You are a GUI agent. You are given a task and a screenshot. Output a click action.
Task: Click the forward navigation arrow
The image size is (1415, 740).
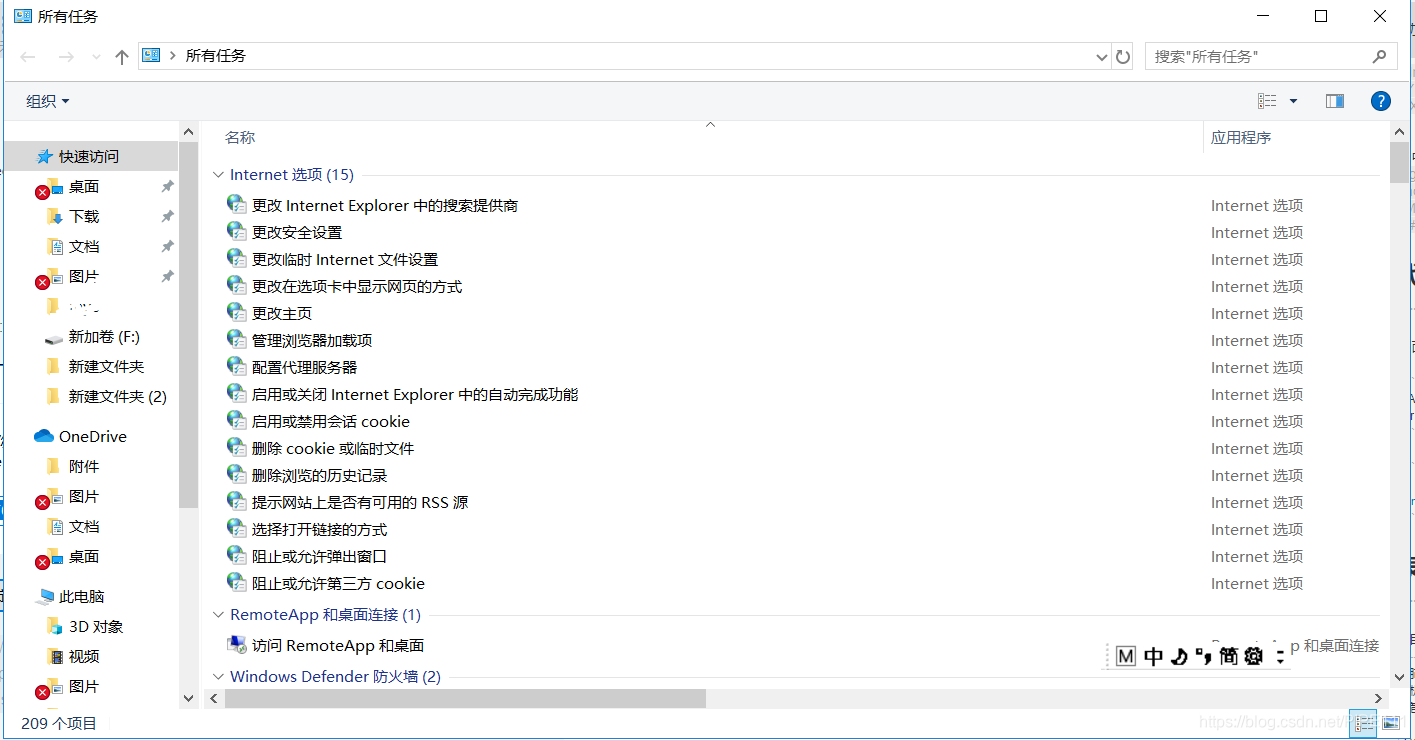(66, 57)
